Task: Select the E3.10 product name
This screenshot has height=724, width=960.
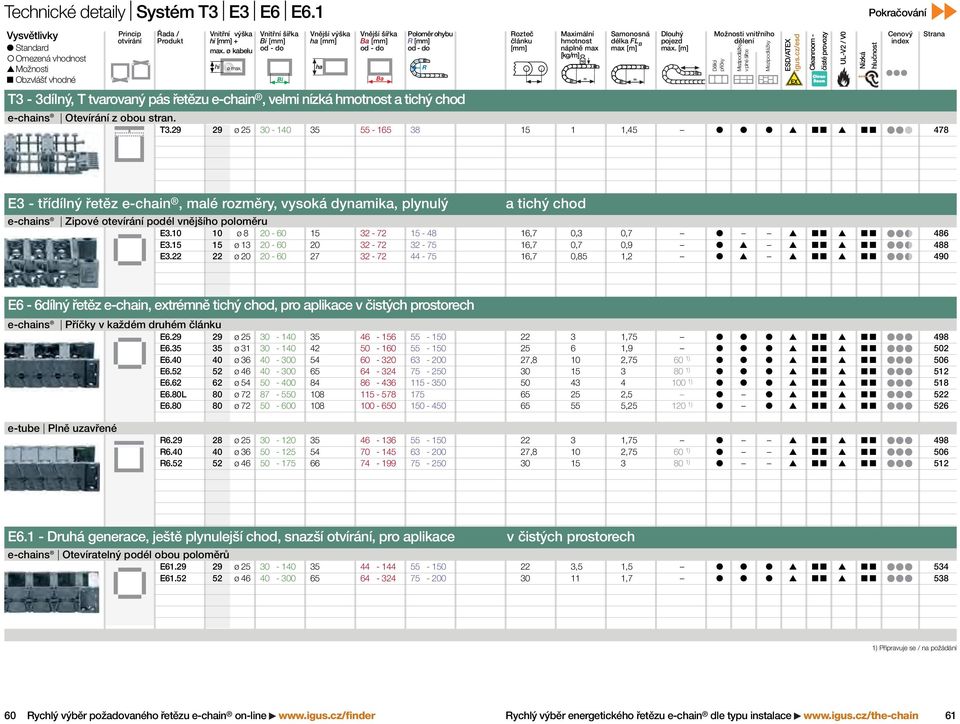Action: pos(171,233)
